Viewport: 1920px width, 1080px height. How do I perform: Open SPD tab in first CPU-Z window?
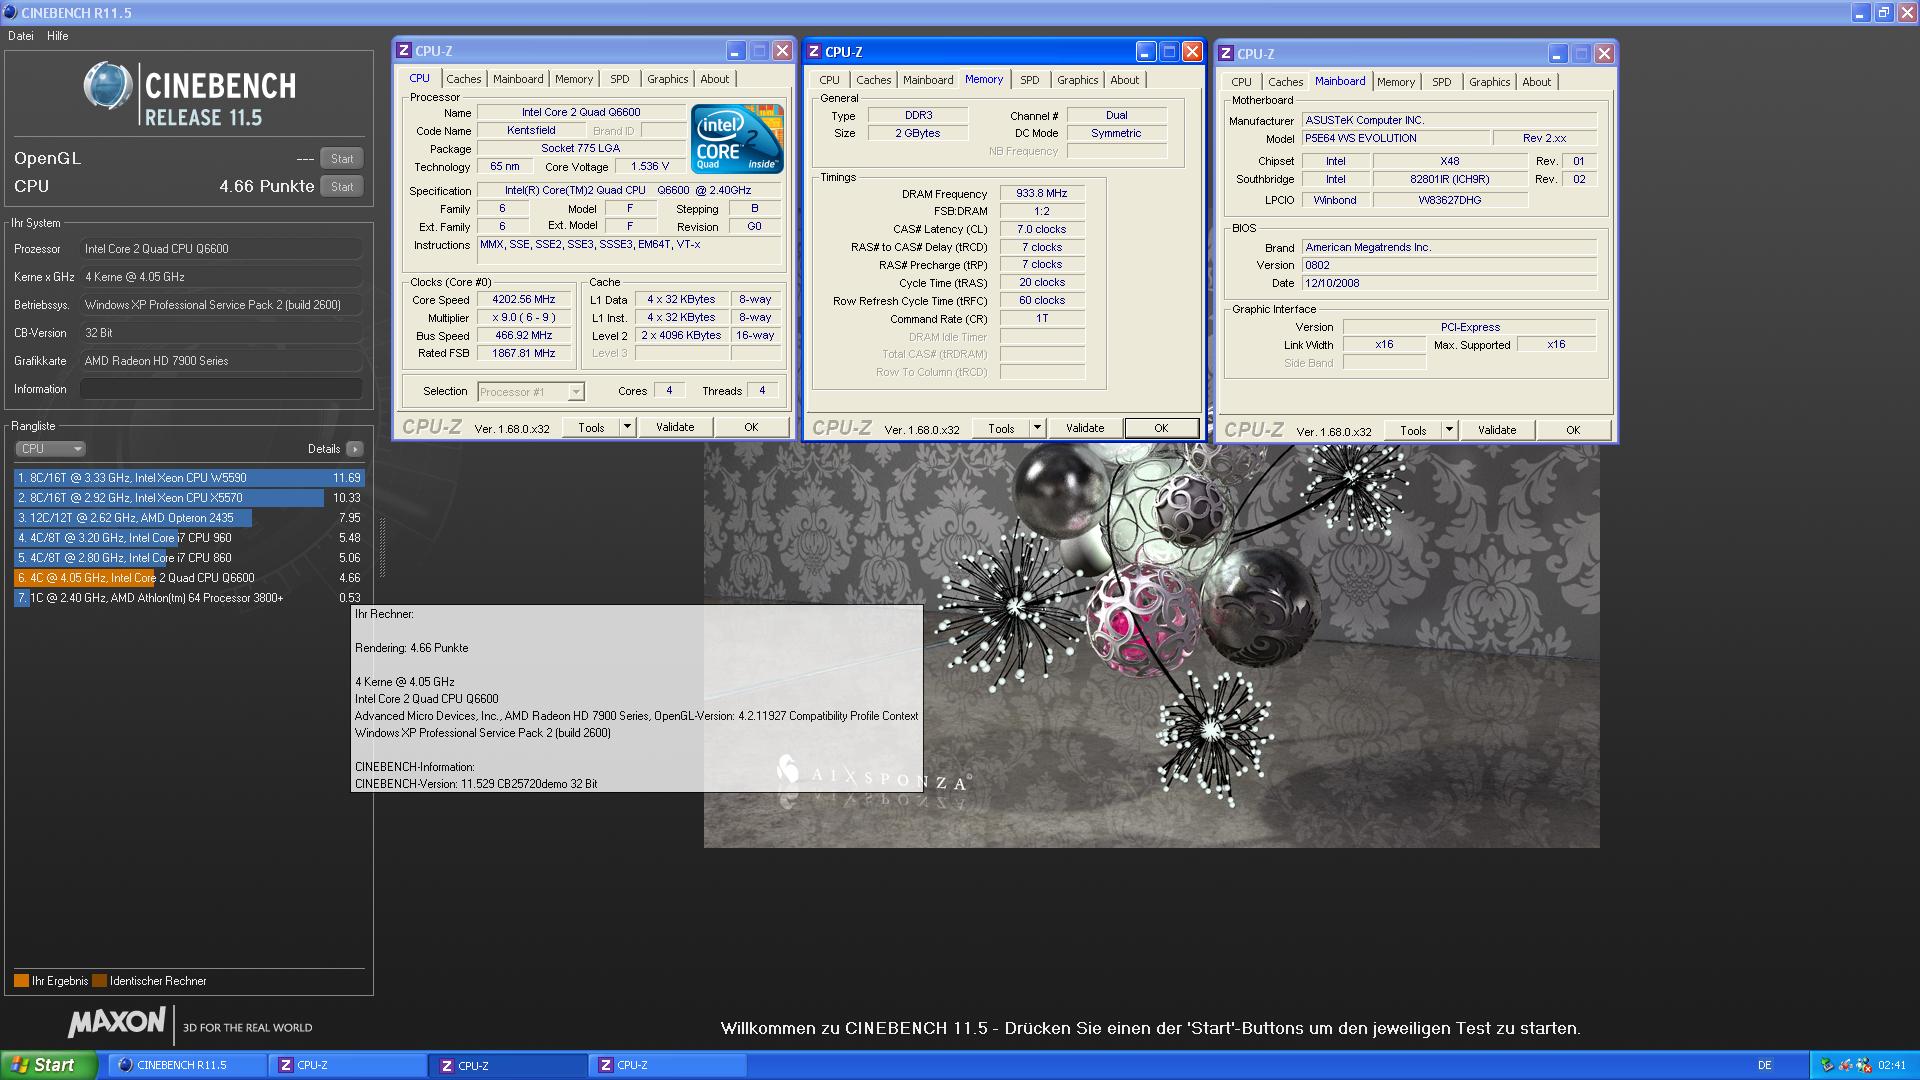coord(620,79)
